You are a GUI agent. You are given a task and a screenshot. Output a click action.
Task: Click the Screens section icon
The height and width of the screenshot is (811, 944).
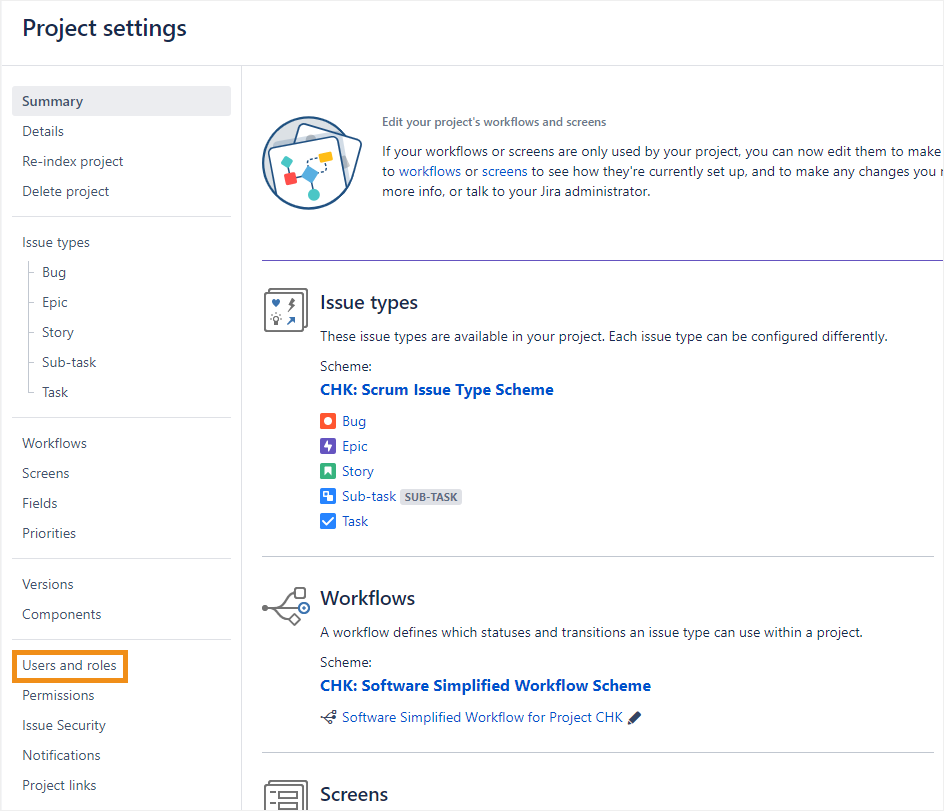[285, 796]
